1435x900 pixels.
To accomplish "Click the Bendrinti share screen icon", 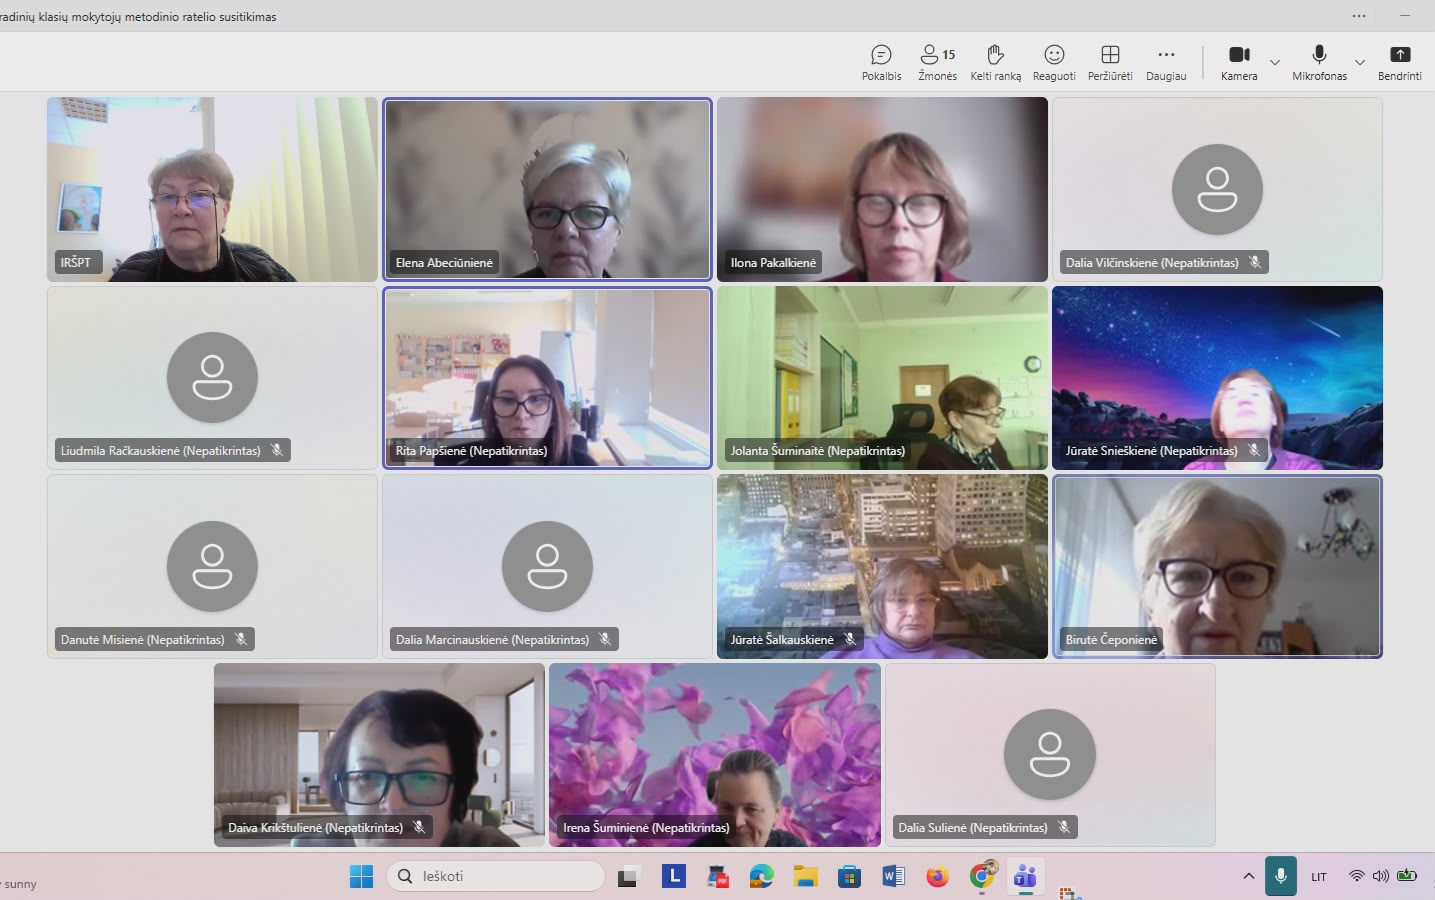I will click(x=1399, y=62).
